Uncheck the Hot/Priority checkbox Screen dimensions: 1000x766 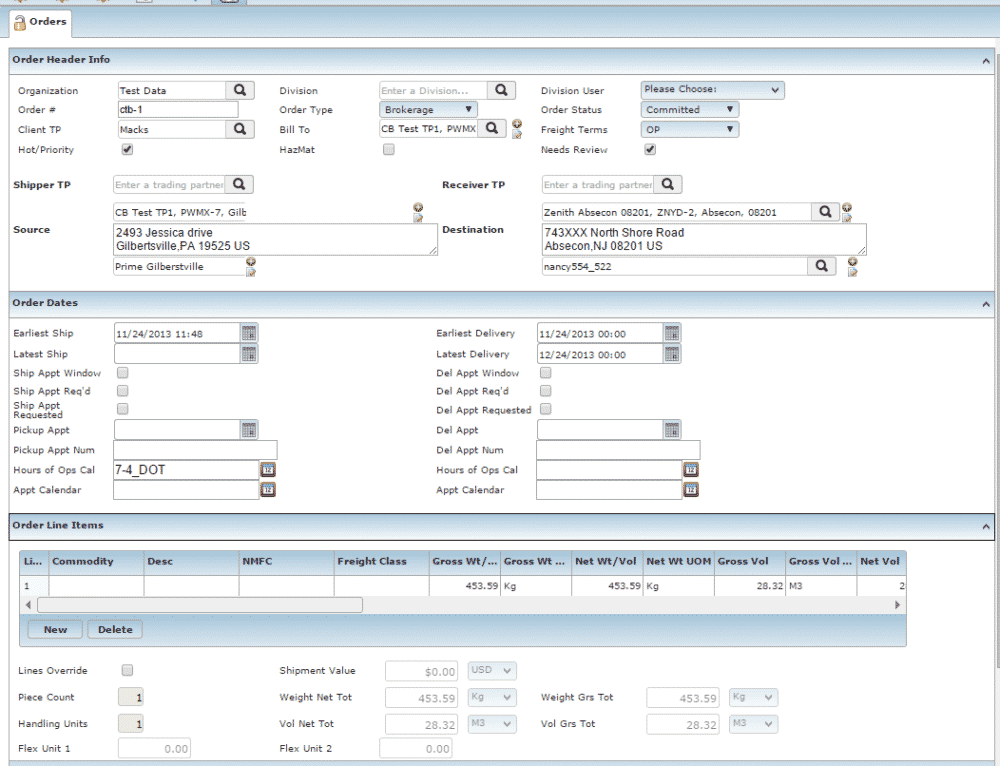[x=127, y=149]
